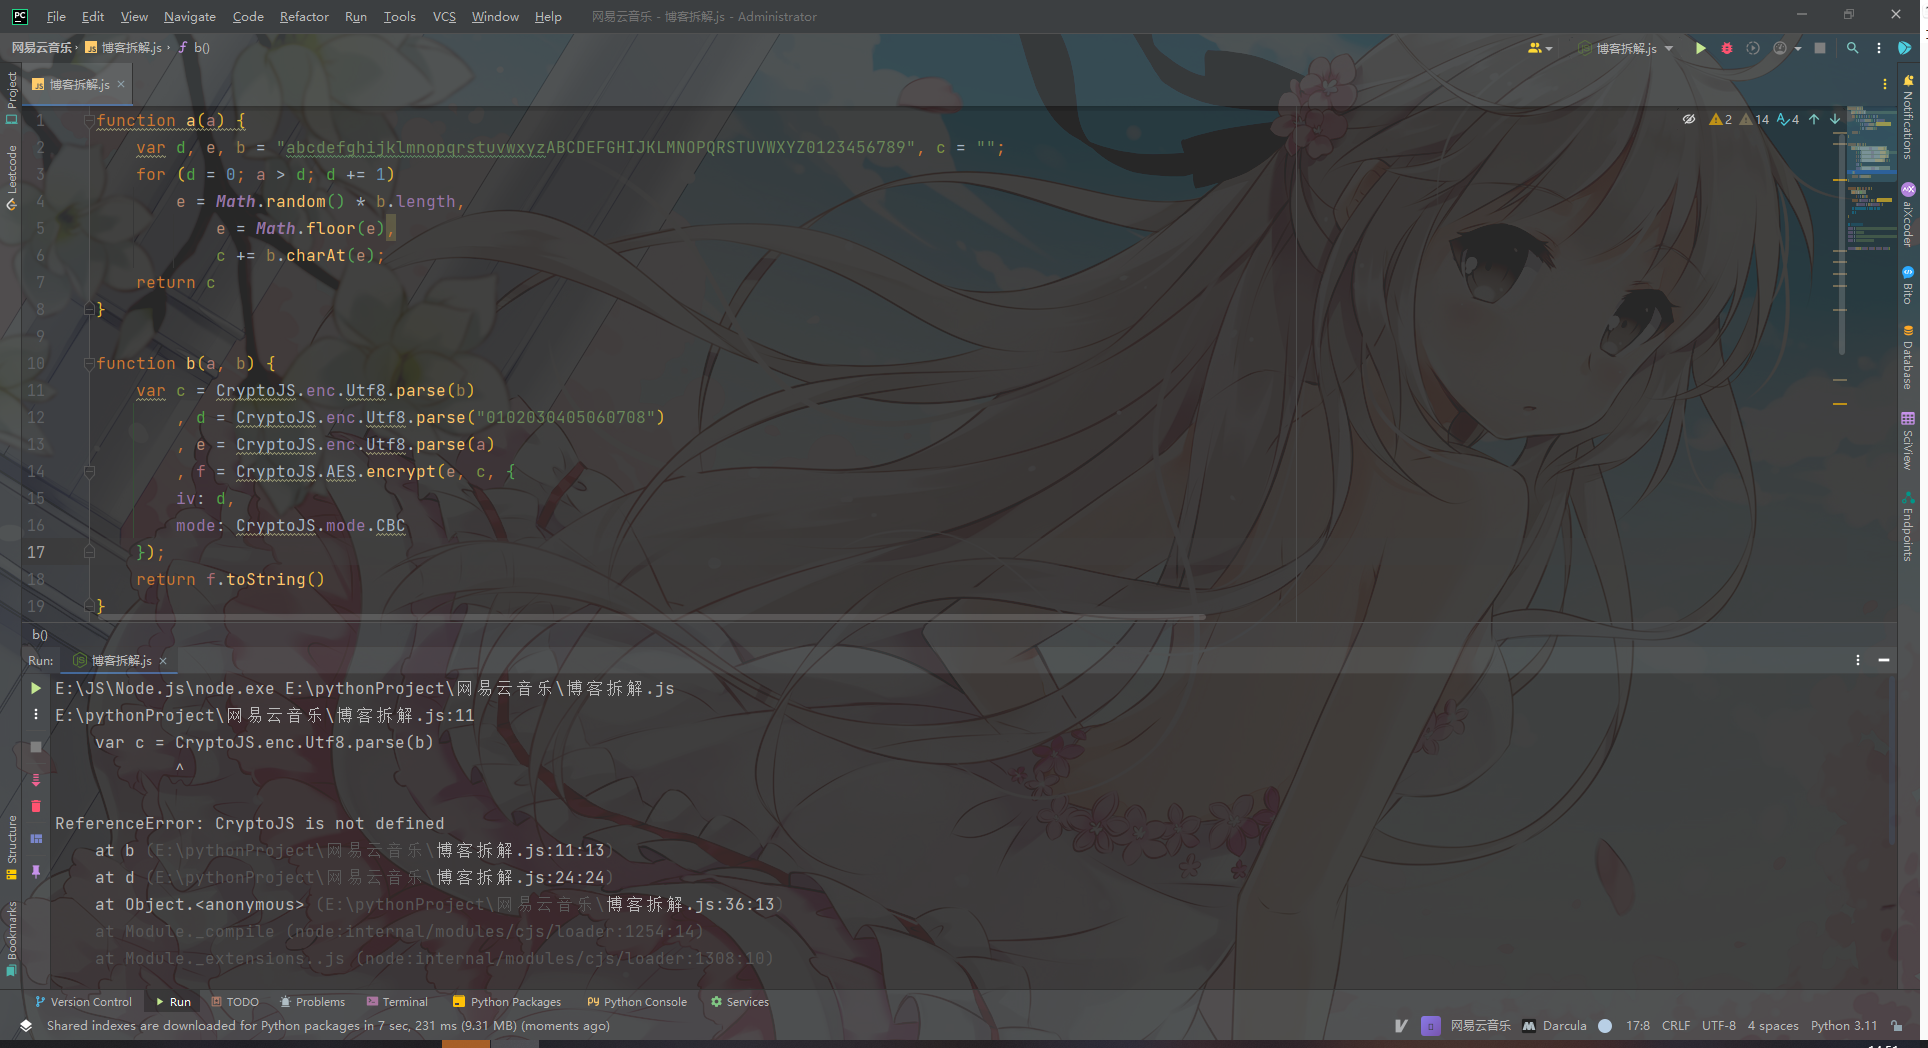1928x1048 pixels.
Task: Open the Navigate menu
Action: [x=190, y=16]
